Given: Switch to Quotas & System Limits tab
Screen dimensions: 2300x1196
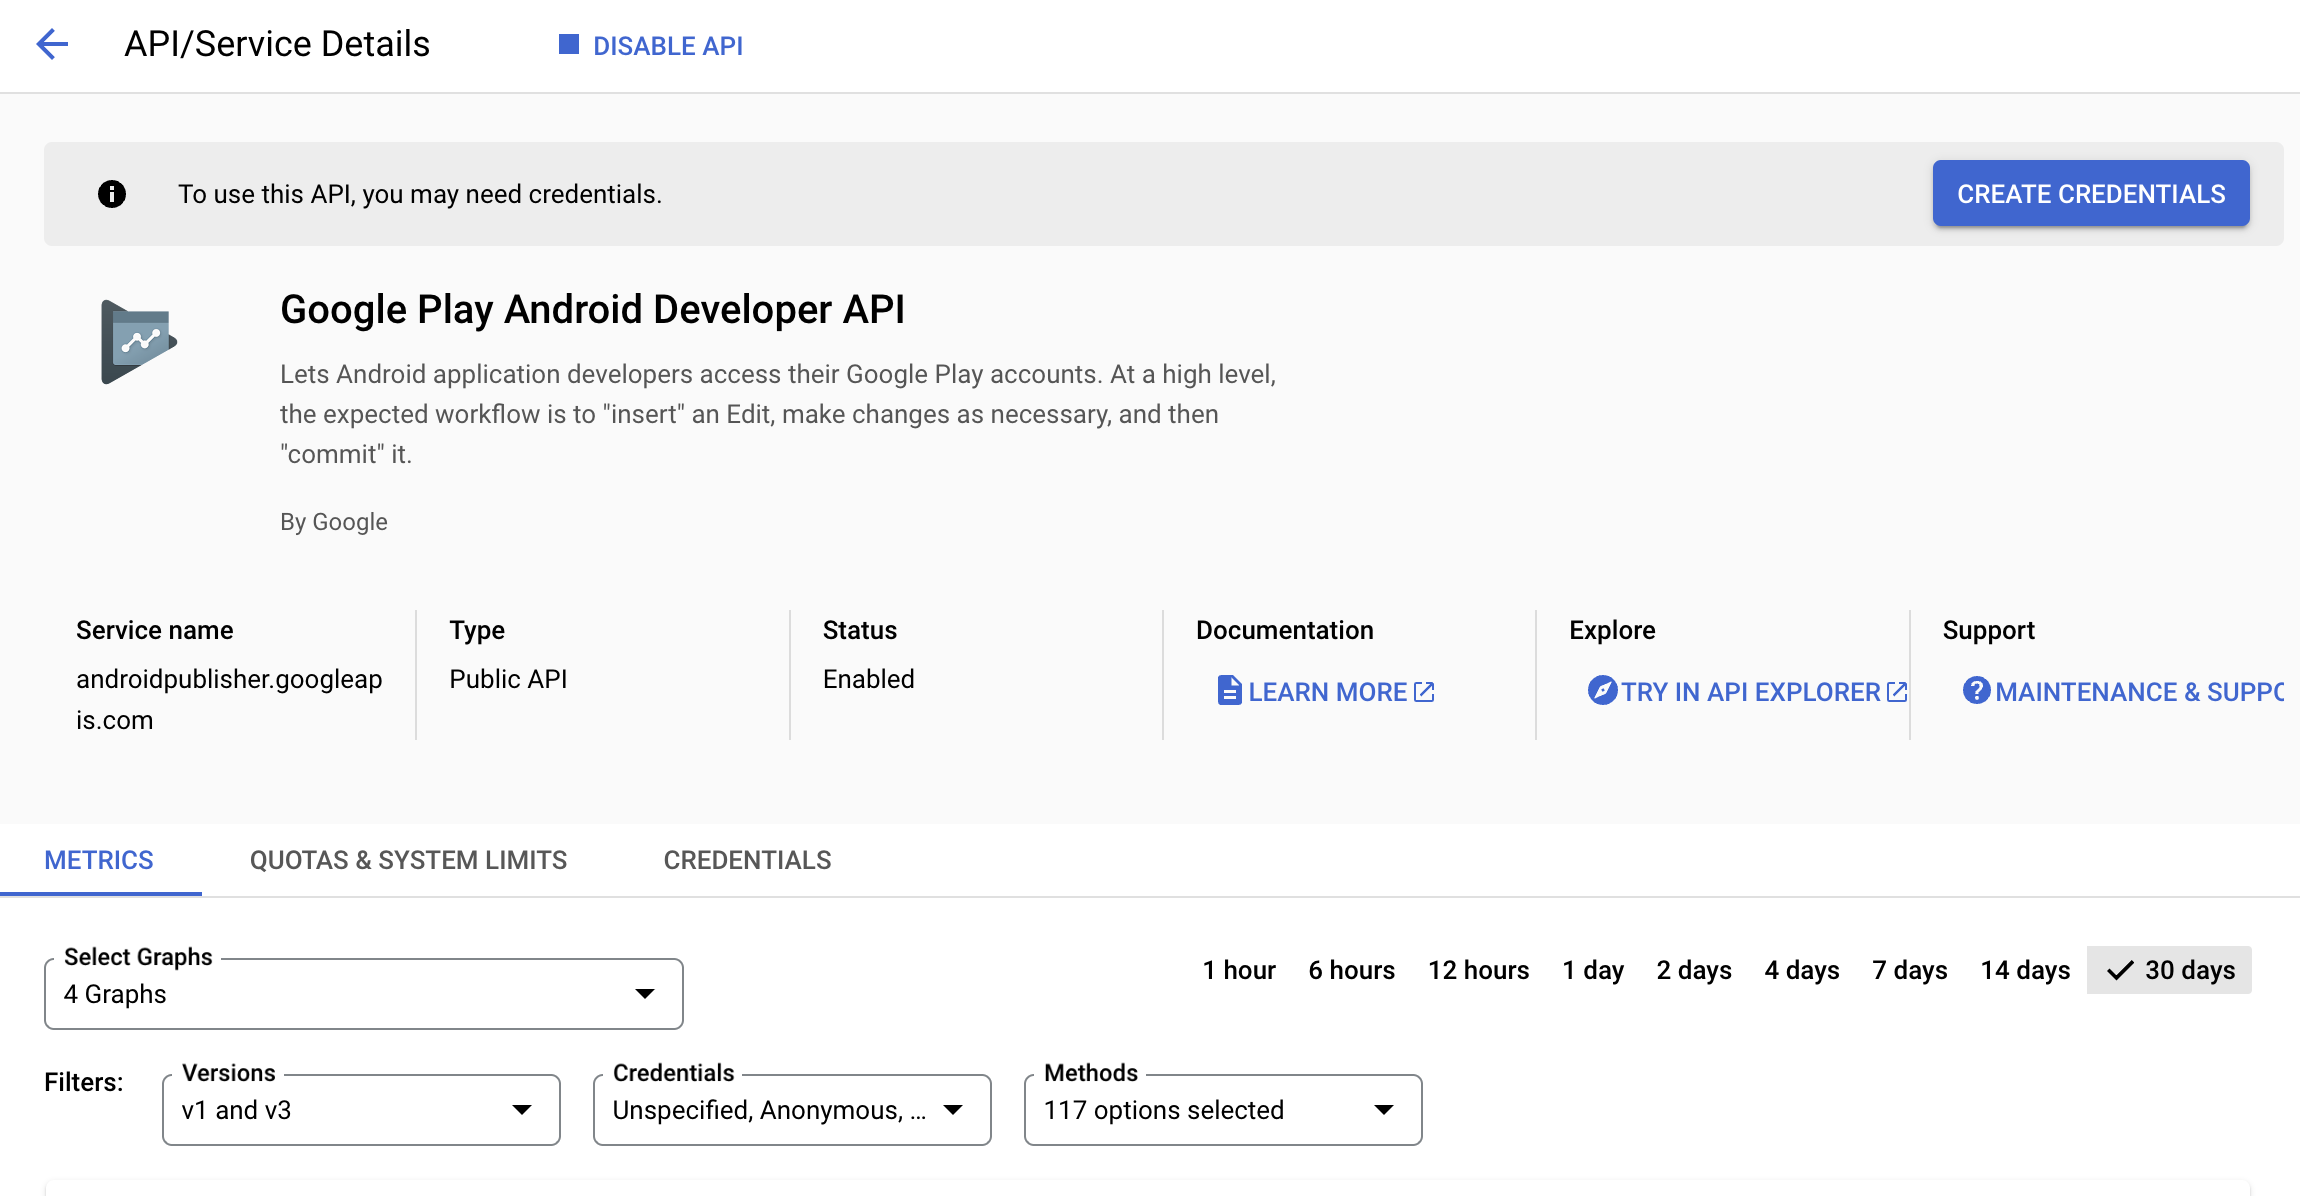Looking at the screenshot, I should point(408,860).
